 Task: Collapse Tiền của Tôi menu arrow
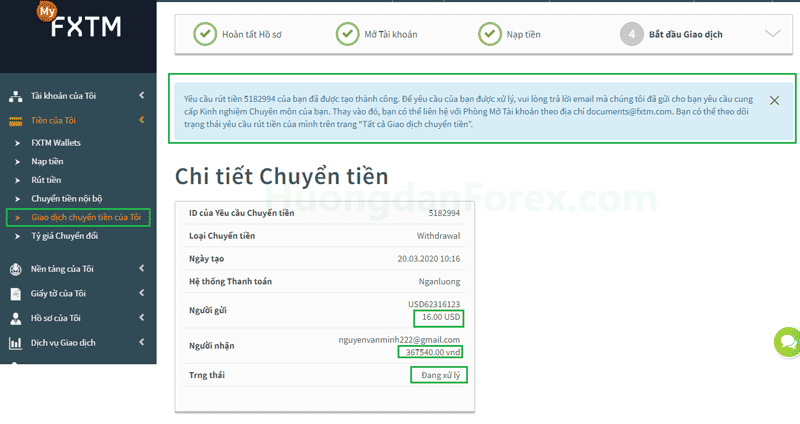click(142, 120)
